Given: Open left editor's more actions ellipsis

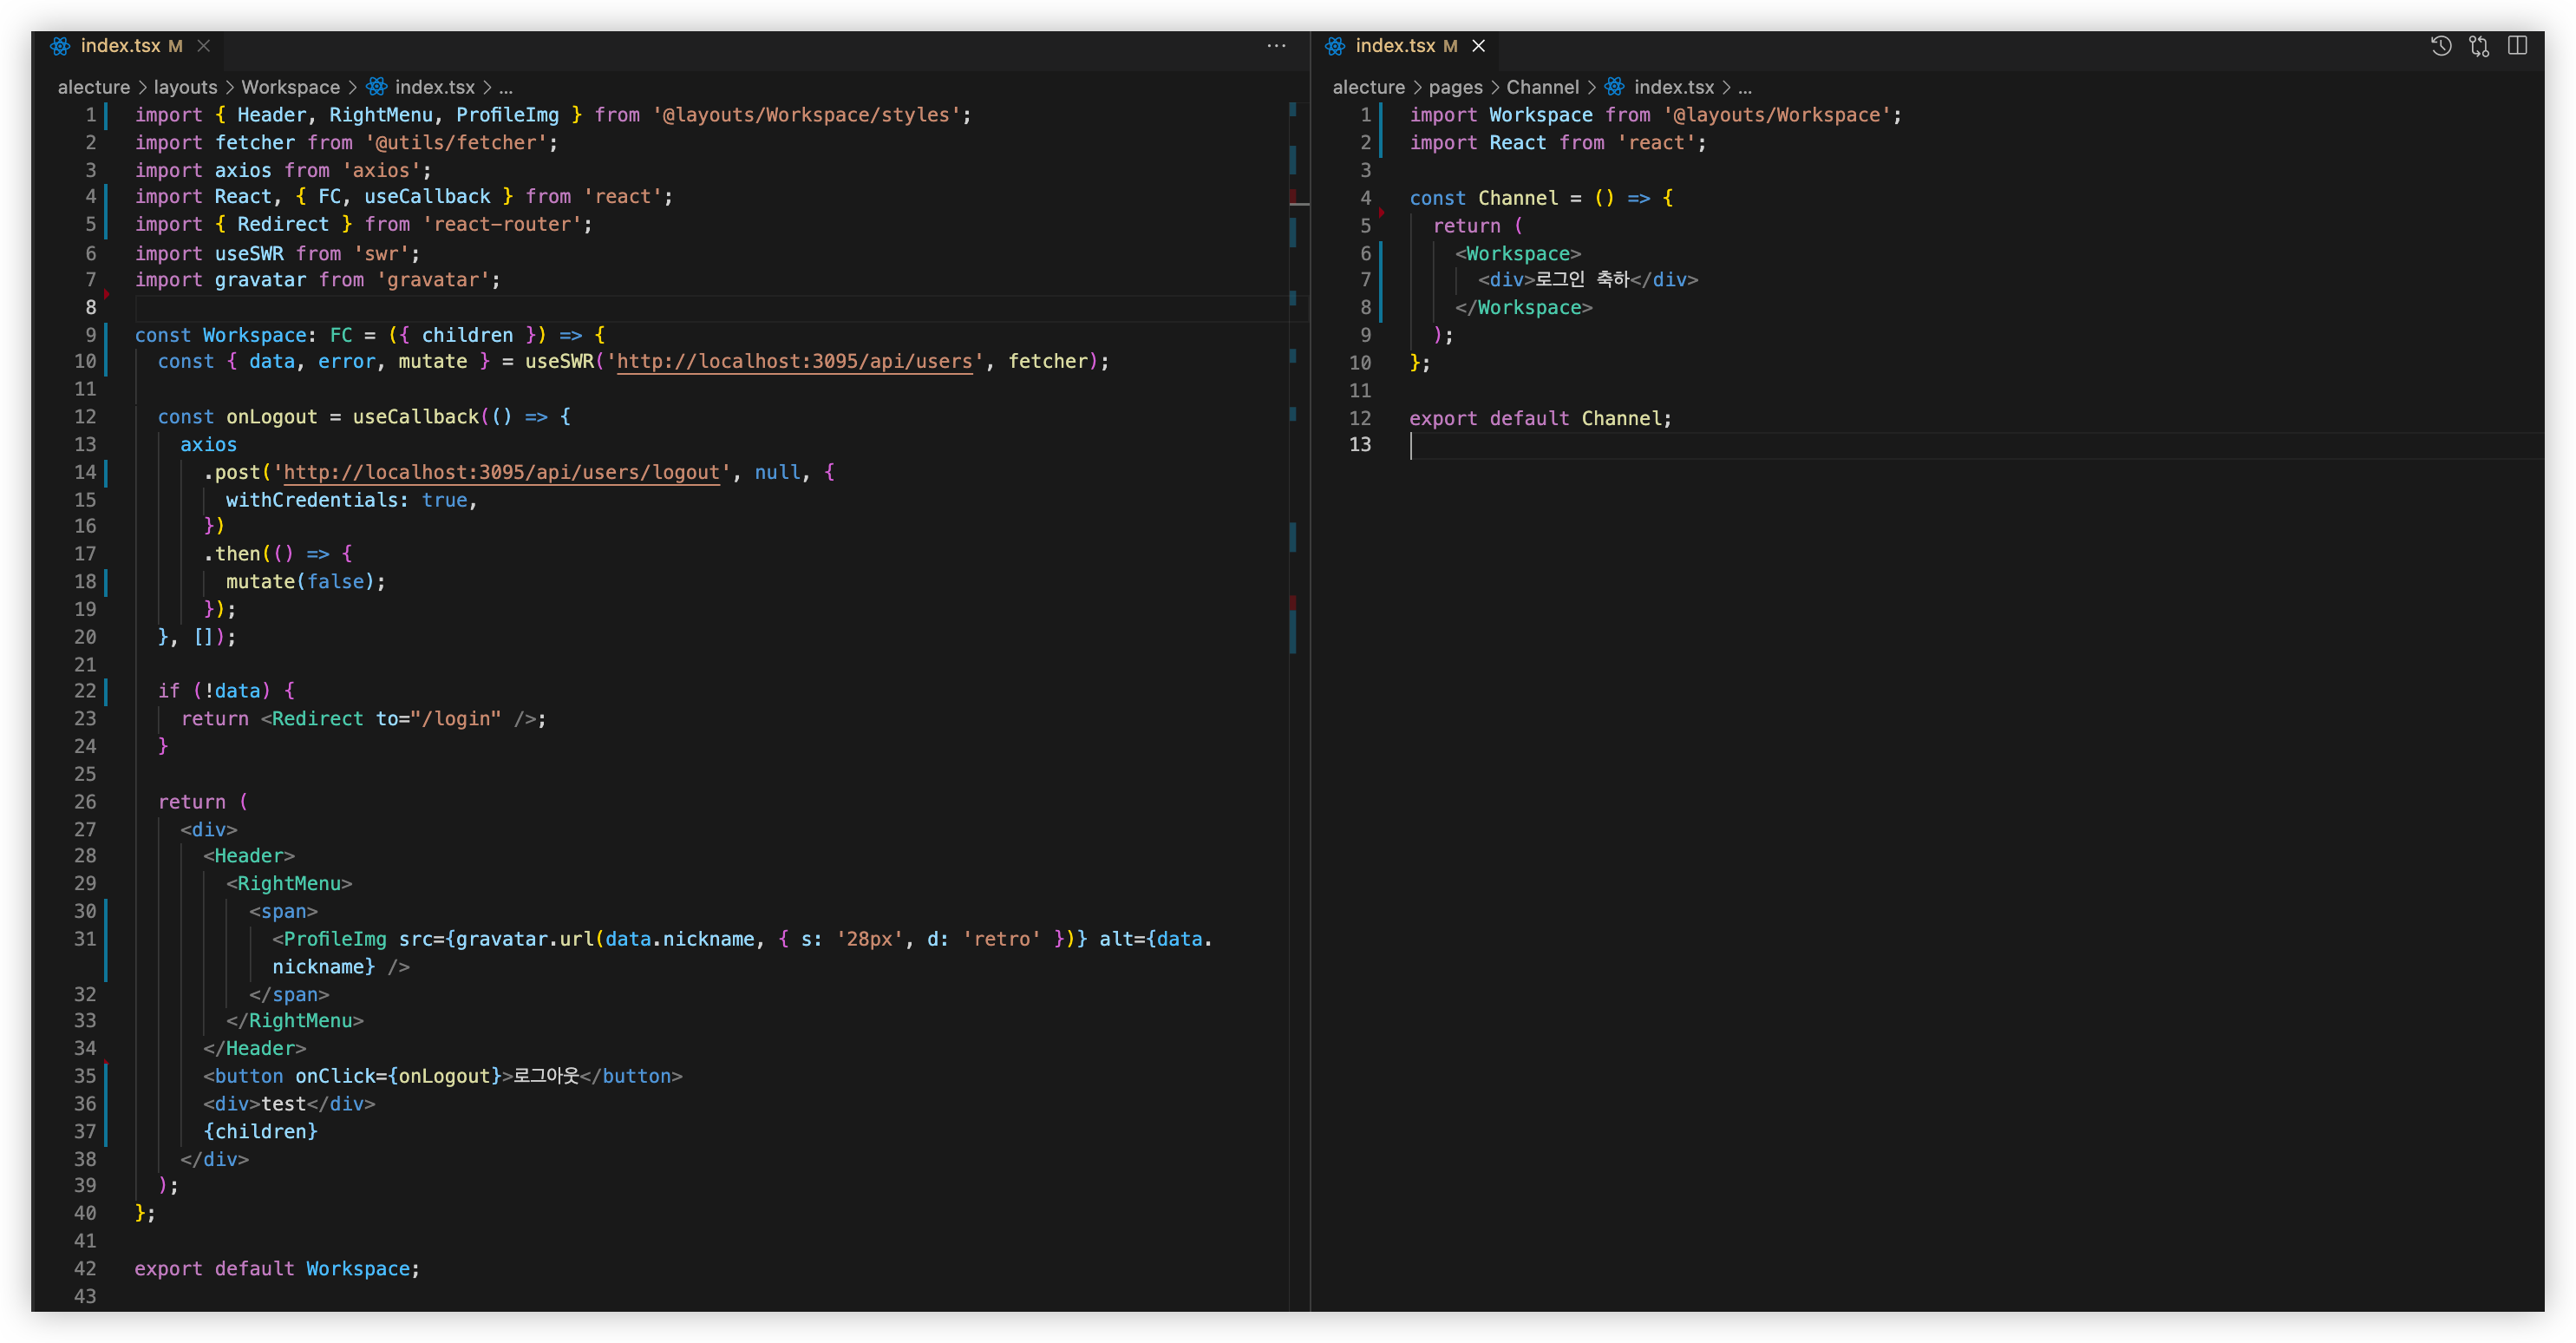Looking at the screenshot, I should (1276, 46).
